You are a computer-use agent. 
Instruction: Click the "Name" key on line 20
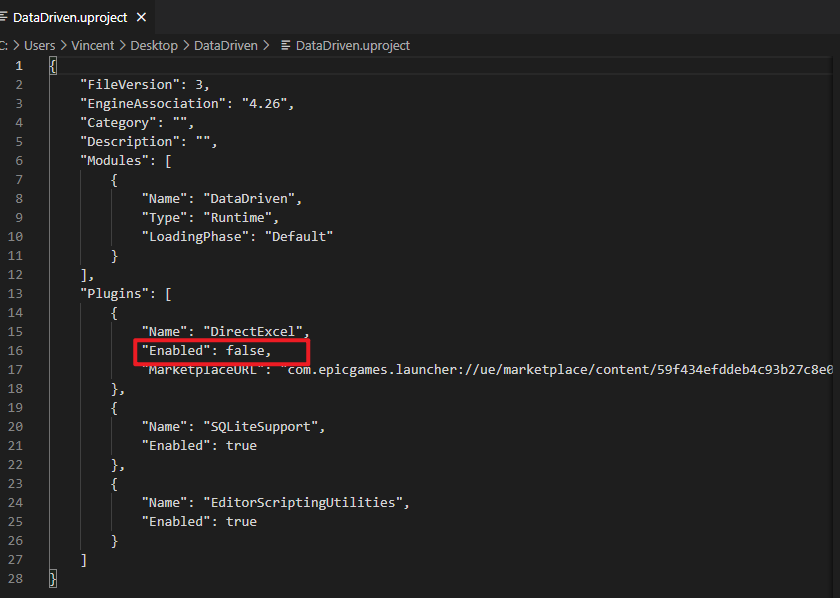pyautogui.click(x=165, y=427)
